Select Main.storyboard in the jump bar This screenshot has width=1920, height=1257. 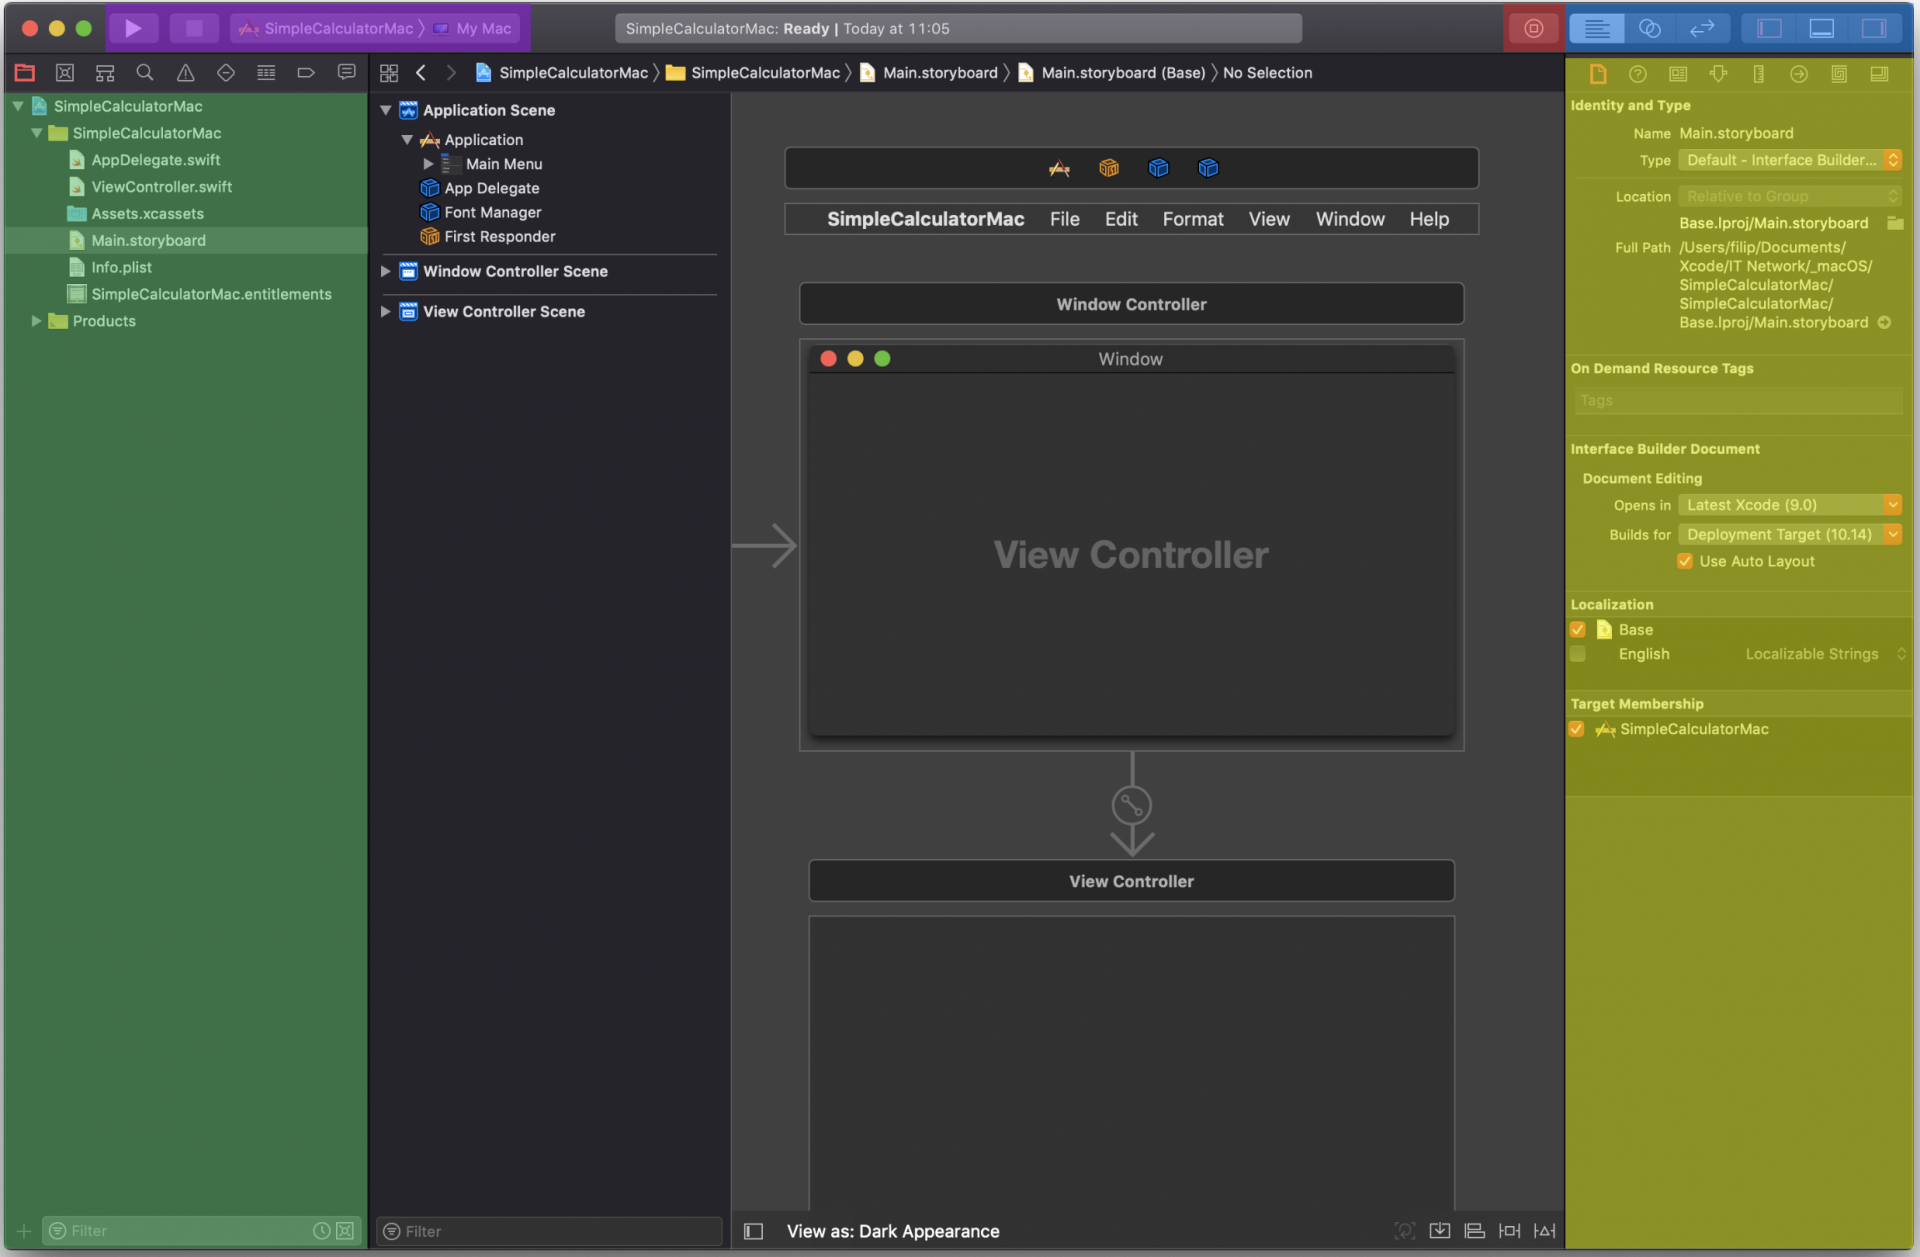[x=938, y=72]
